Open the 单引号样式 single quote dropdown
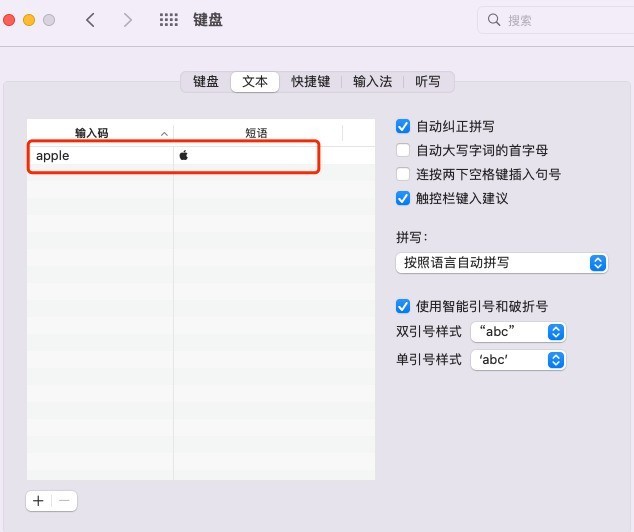Viewport: 634px width, 532px height. [518, 360]
